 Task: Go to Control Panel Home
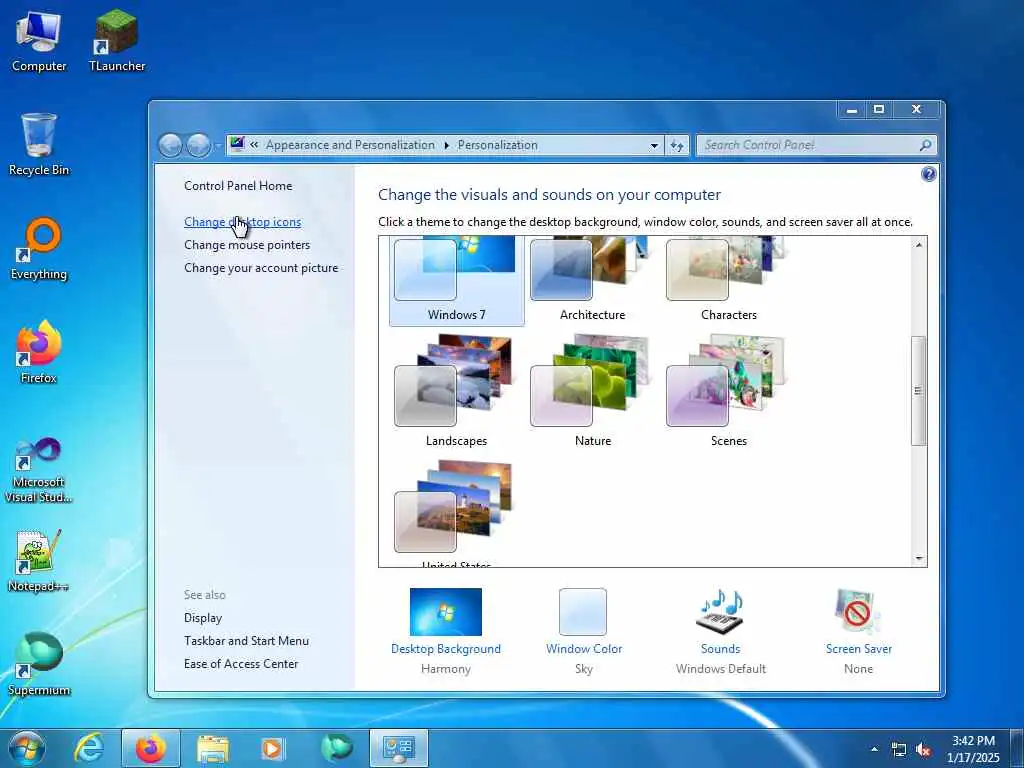[x=238, y=185]
